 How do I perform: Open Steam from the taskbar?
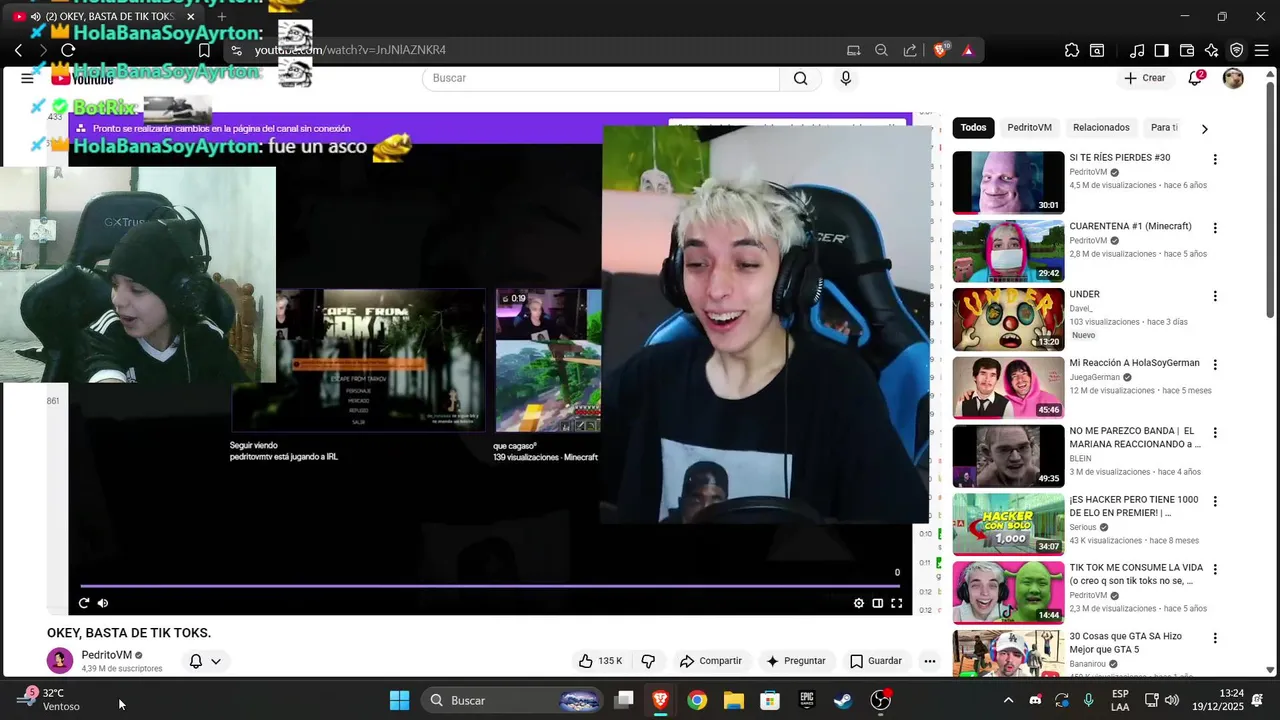[843, 700]
